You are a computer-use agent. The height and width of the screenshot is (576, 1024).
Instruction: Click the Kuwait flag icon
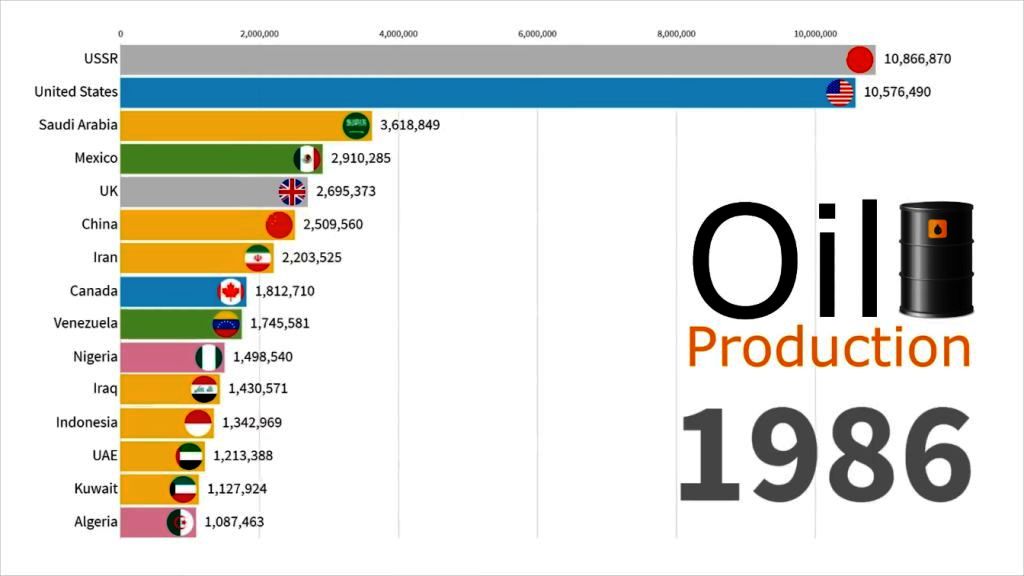point(183,489)
